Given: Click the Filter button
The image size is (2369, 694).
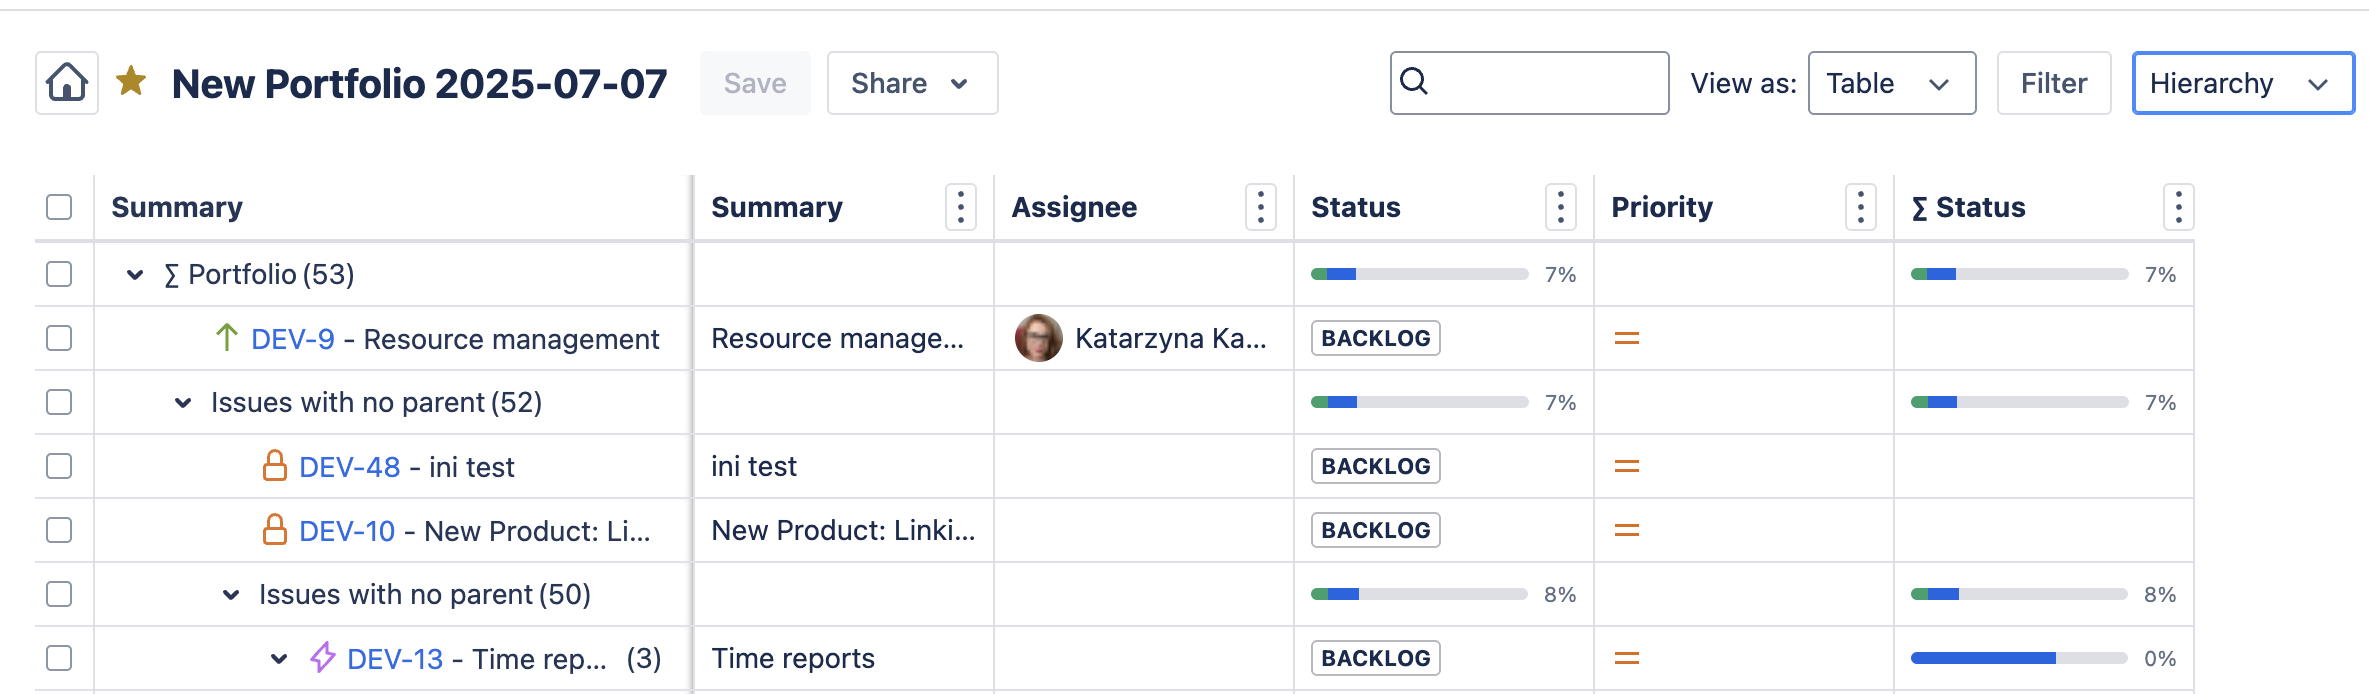Looking at the screenshot, I should pos(2053,83).
